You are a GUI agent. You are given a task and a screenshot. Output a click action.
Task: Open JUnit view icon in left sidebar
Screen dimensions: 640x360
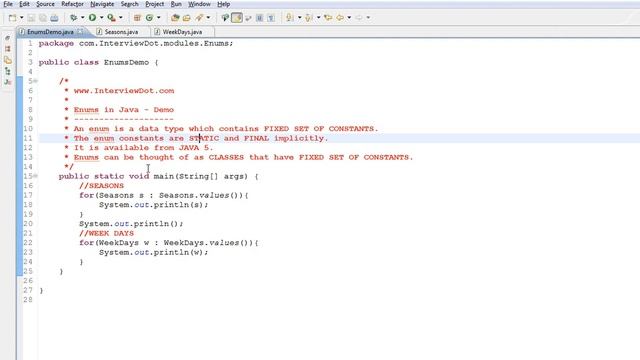pos(7,82)
